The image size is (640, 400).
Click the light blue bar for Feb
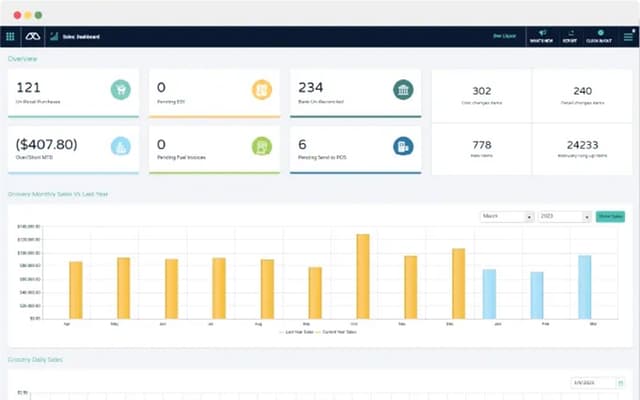[x=537, y=295]
